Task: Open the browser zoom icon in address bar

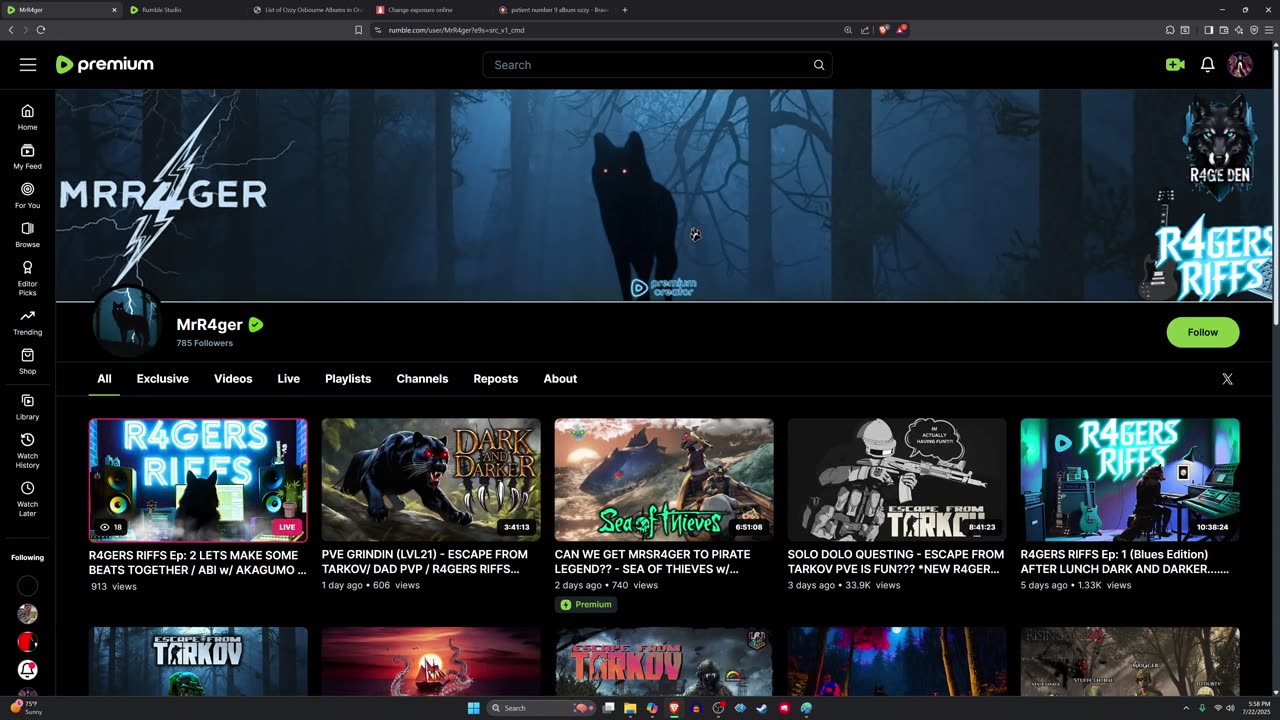Action: (x=848, y=30)
